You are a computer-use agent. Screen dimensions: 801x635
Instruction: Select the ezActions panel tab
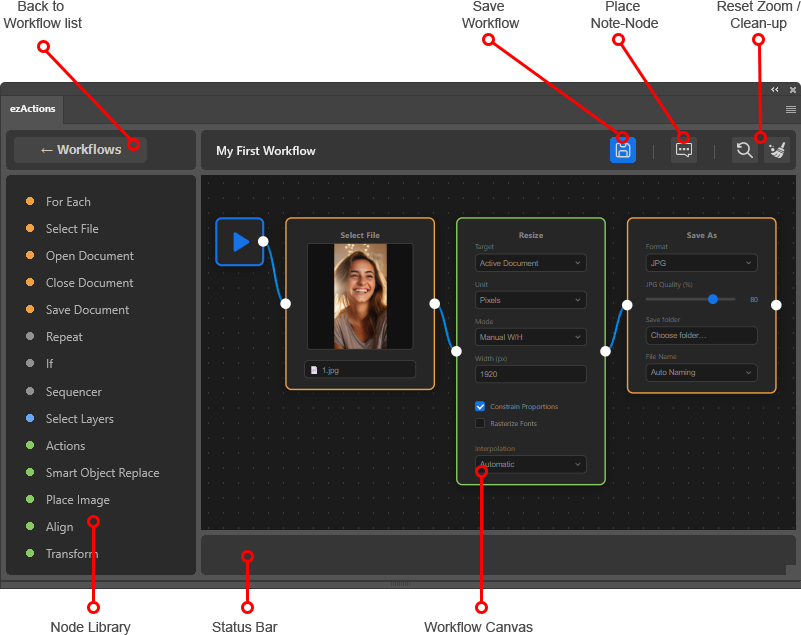coord(33,109)
